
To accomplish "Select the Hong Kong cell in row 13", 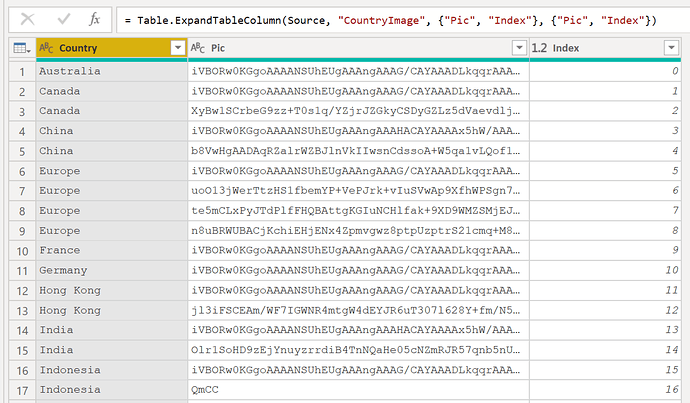I will pyautogui.click(x=112, y=311).
